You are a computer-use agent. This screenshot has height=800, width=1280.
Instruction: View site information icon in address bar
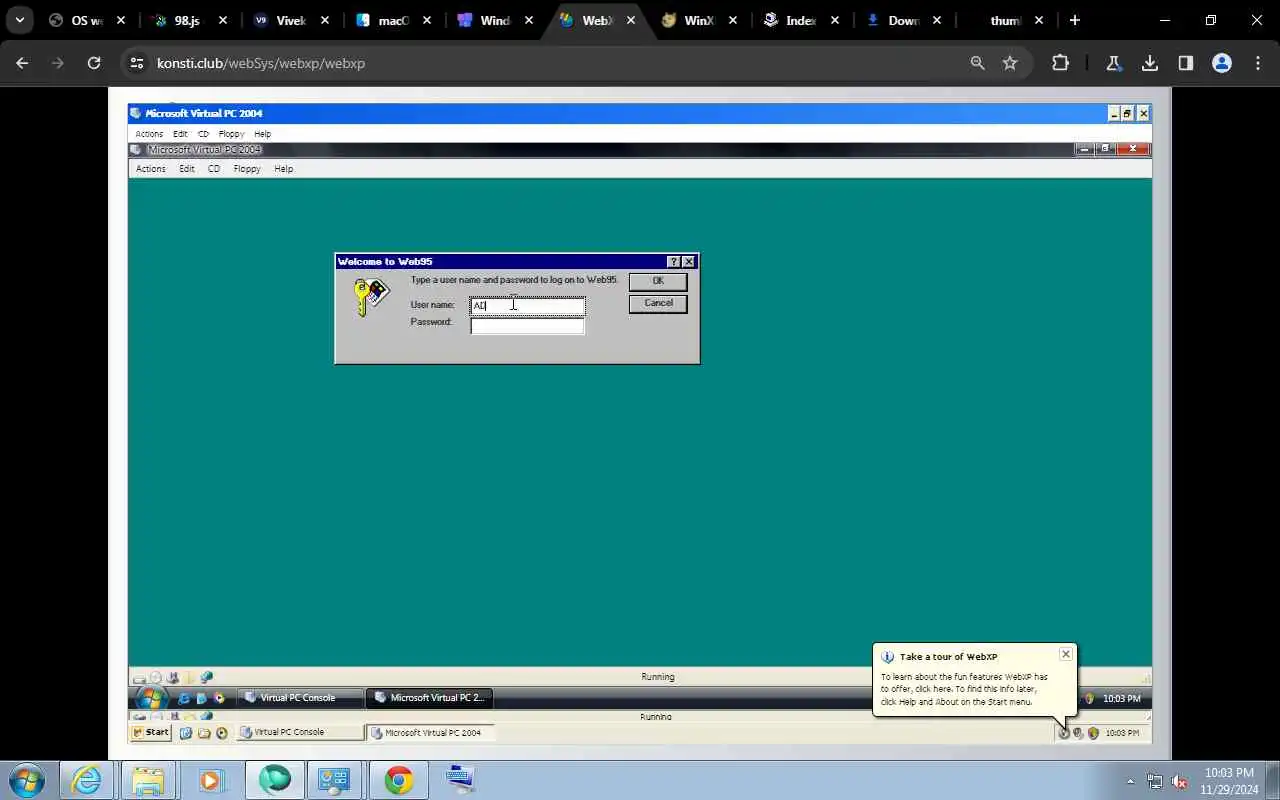[x=136, y=63]
